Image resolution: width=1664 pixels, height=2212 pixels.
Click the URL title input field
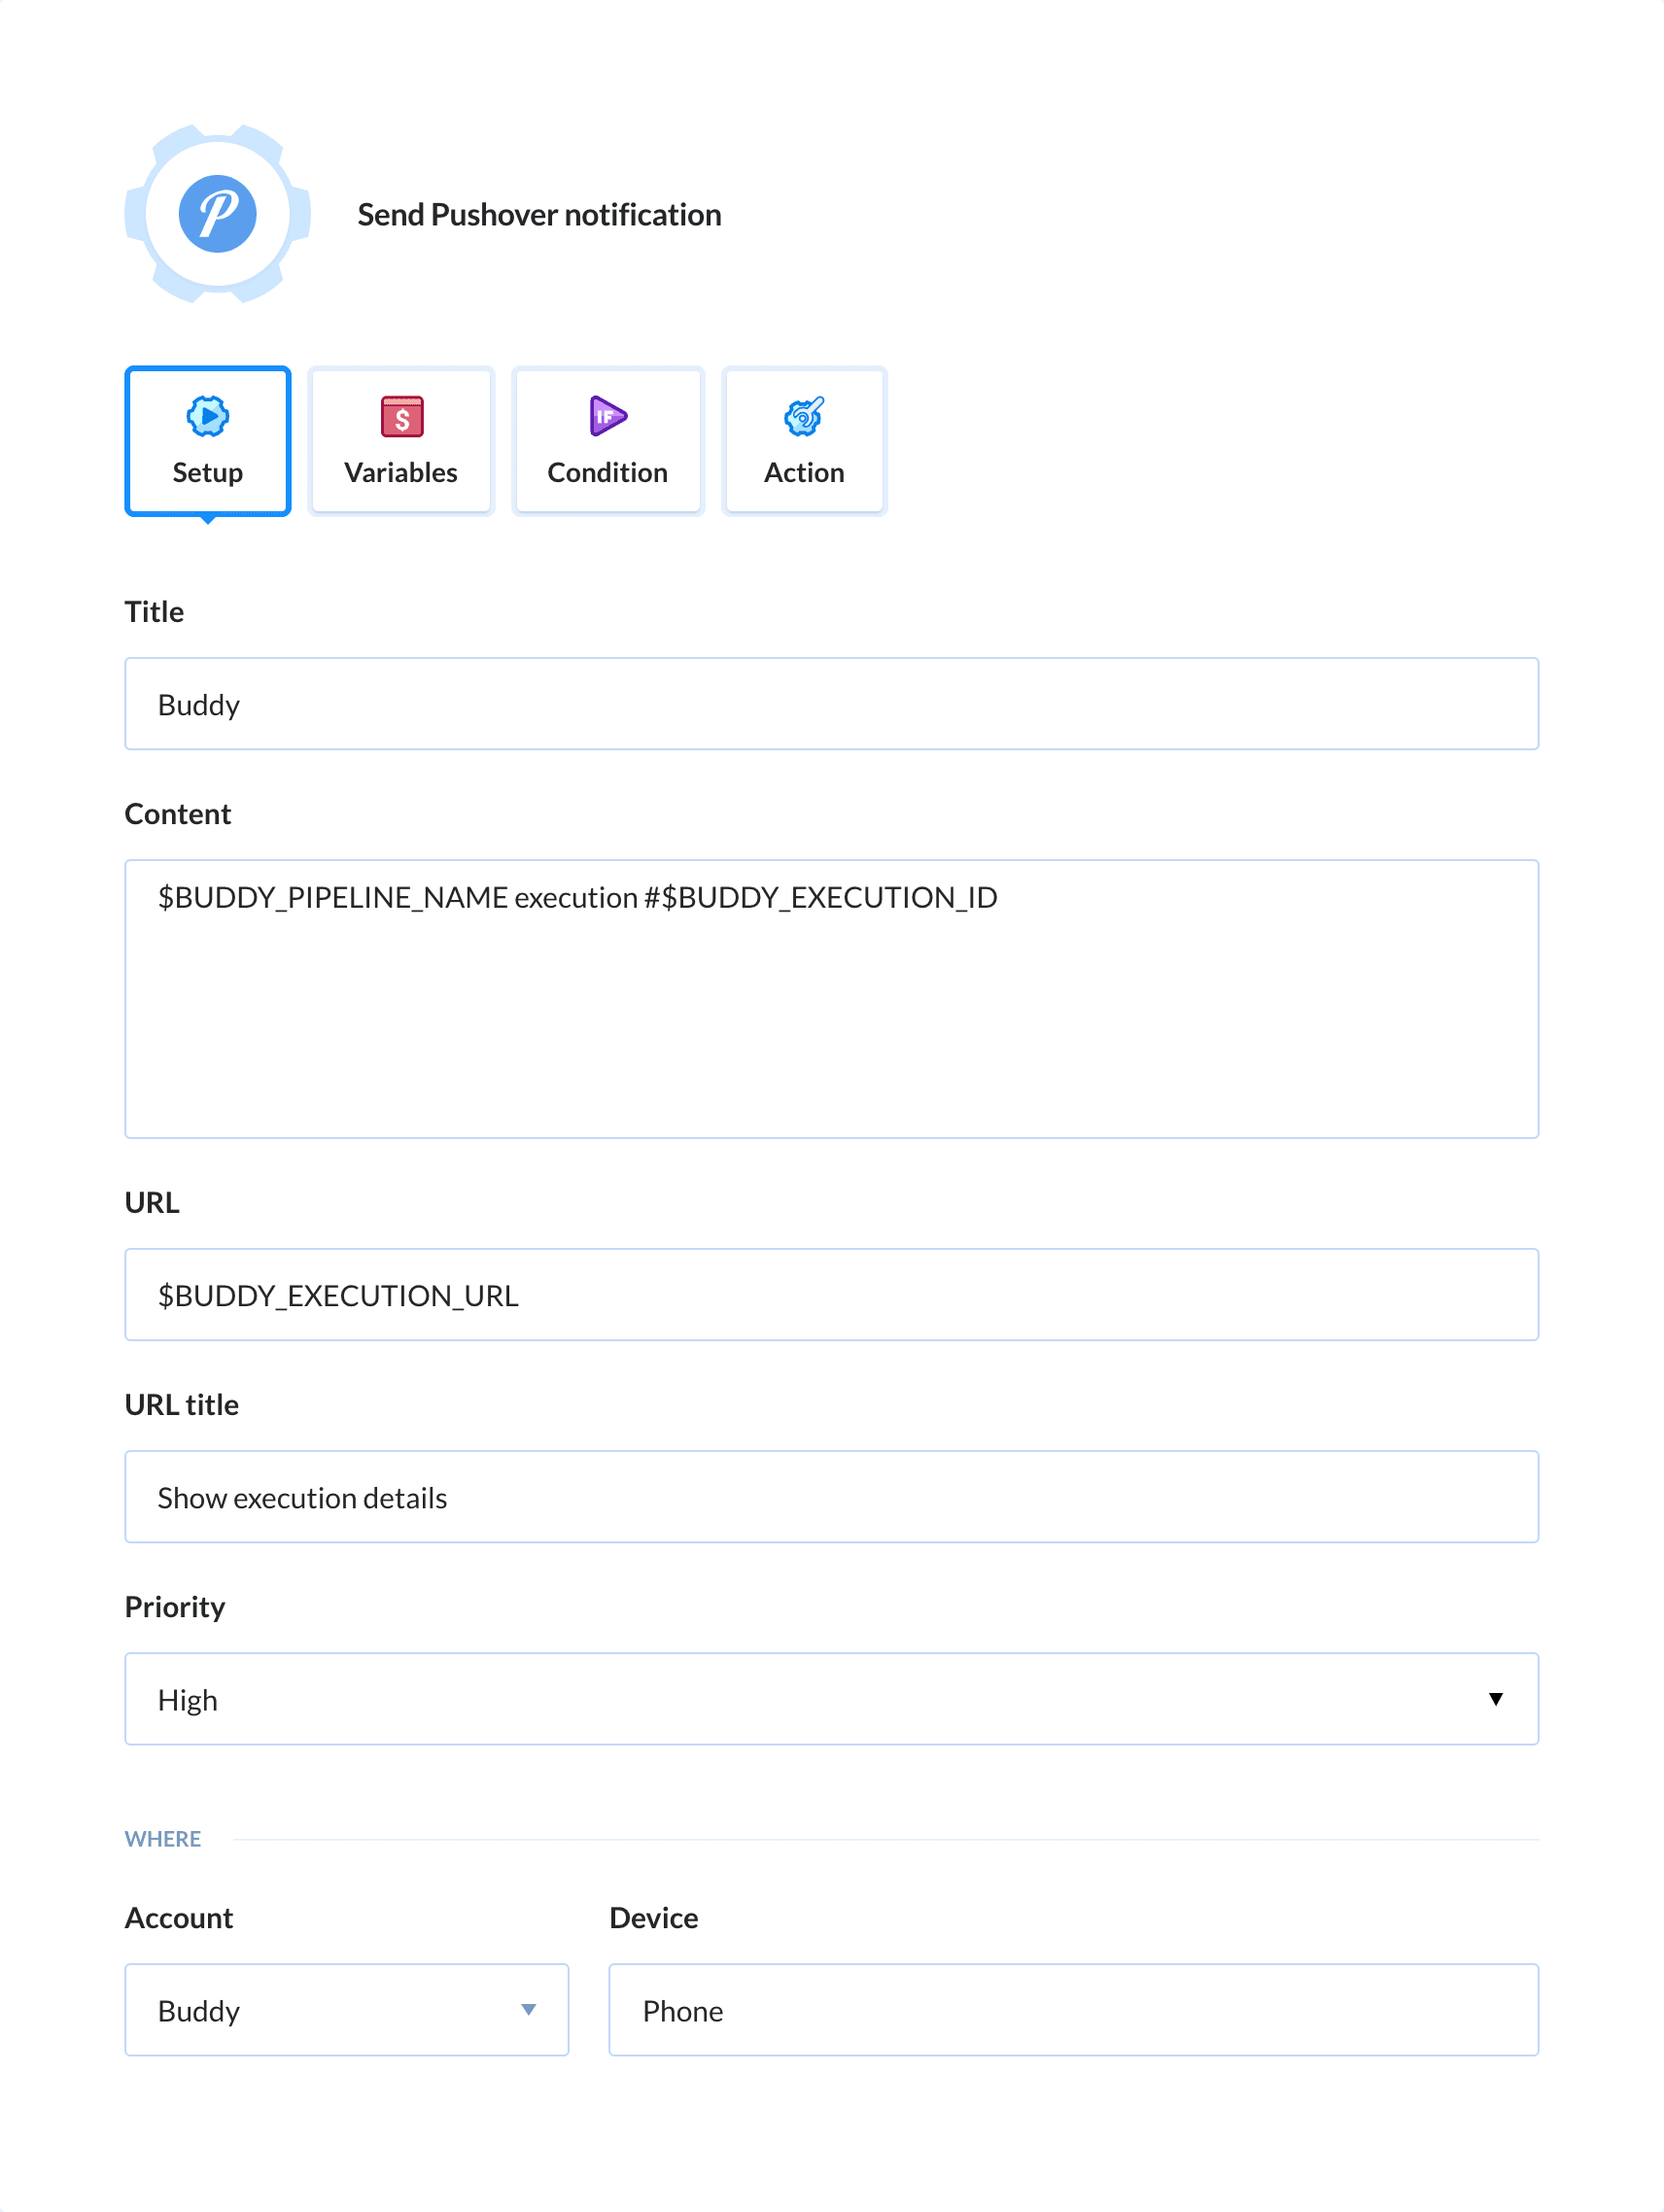point(832,1497)
